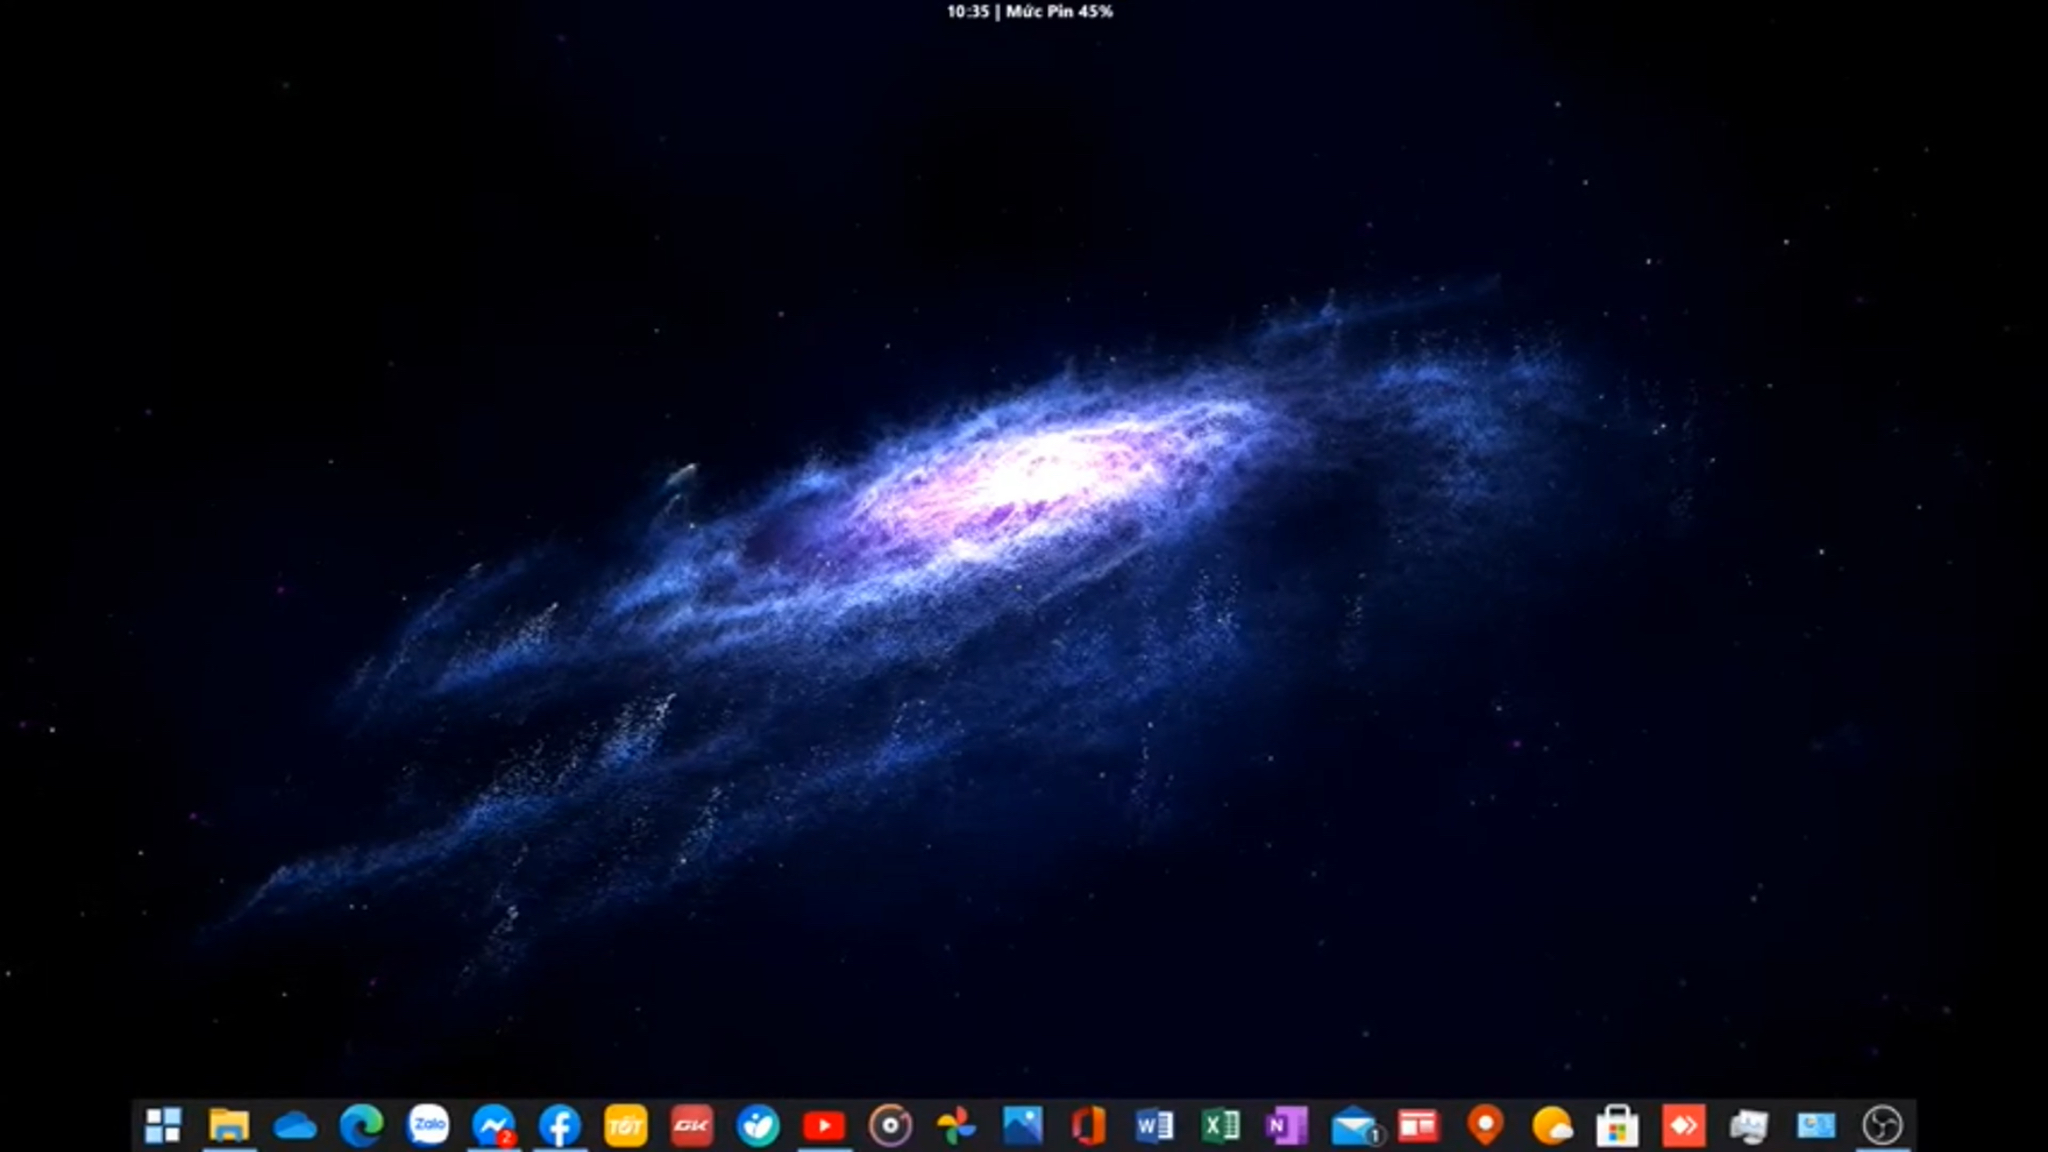Image resolution: width=2048 pixels, height=1152 pixels.
Task: Launch AnyDesk from the taskbar
Action: pyautogui.click(x=1683, y=1126)
